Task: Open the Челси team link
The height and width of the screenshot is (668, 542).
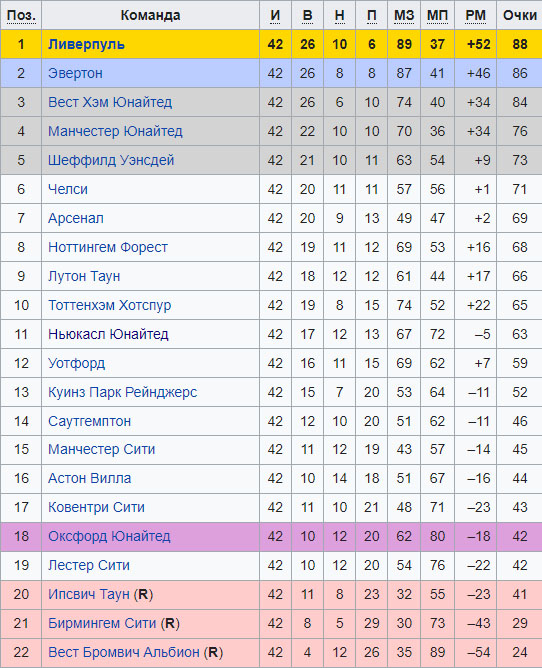Action: [x=68, y=189]
